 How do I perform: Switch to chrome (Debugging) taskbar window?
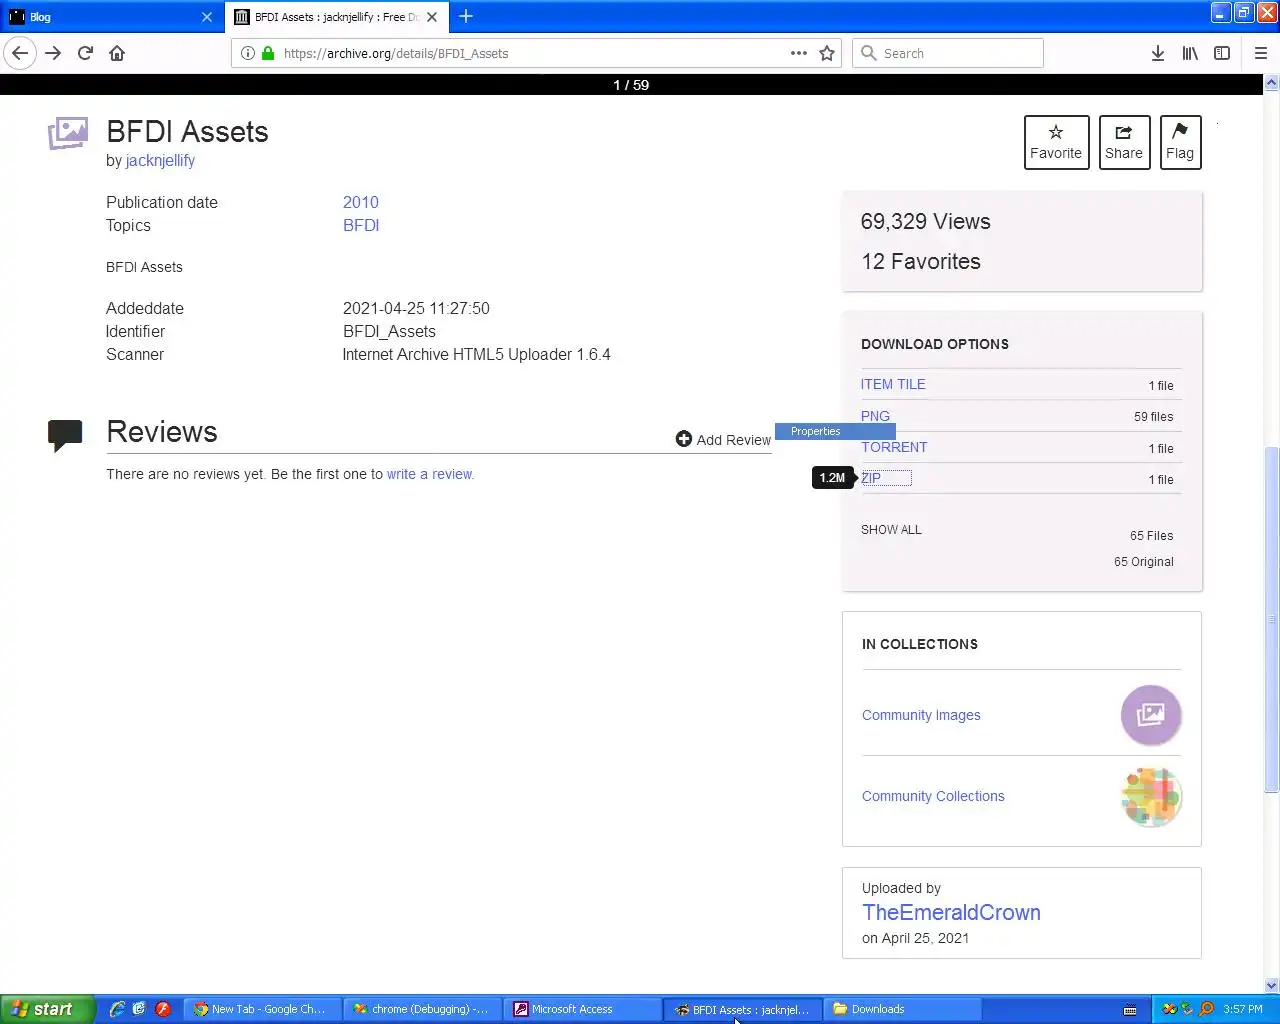pos(423,1009)
